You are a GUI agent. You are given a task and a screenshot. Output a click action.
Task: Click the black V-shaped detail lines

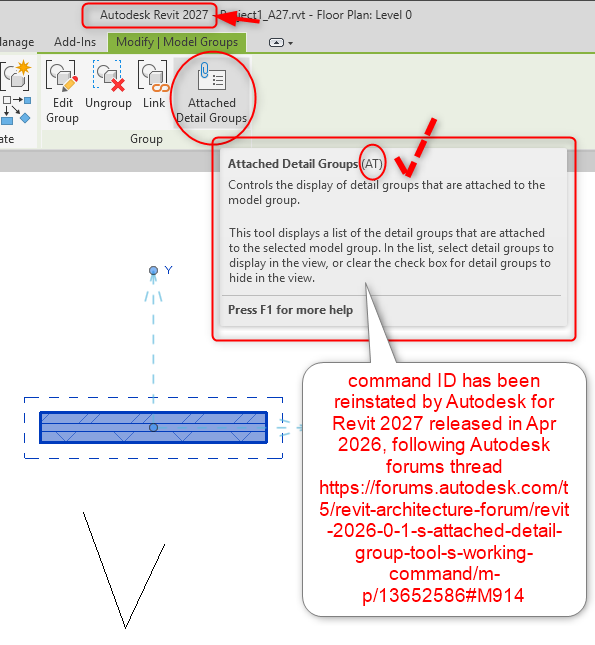(124, 570)
